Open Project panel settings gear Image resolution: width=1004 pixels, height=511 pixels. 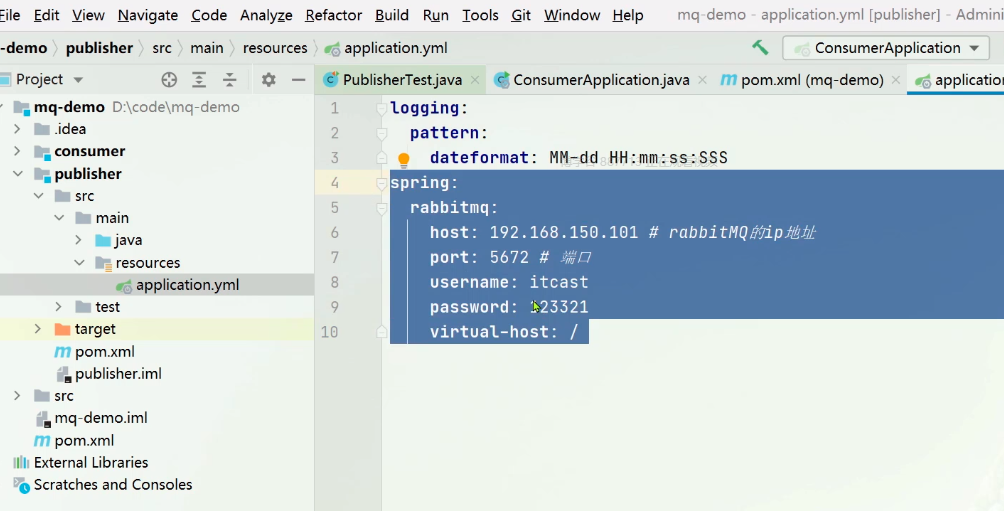point(268,79)
